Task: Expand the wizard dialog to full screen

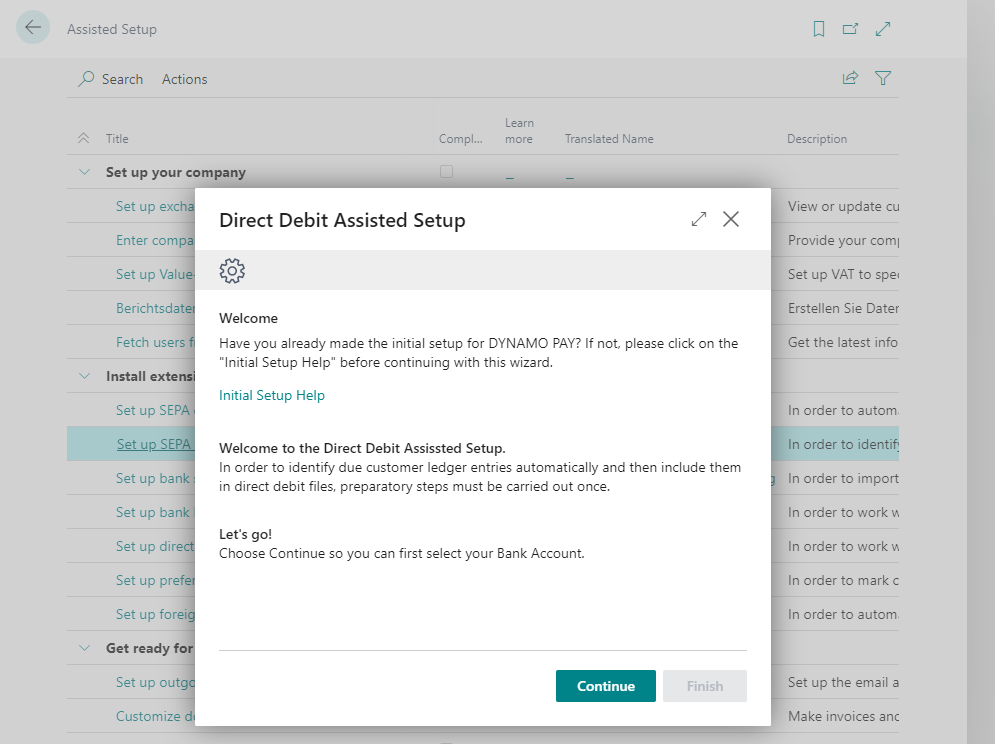Action: click(x=699, y=218)
